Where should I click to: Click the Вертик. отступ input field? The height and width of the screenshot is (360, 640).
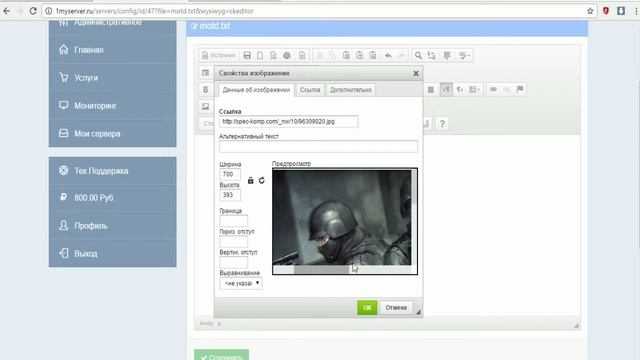pos(233,262)
